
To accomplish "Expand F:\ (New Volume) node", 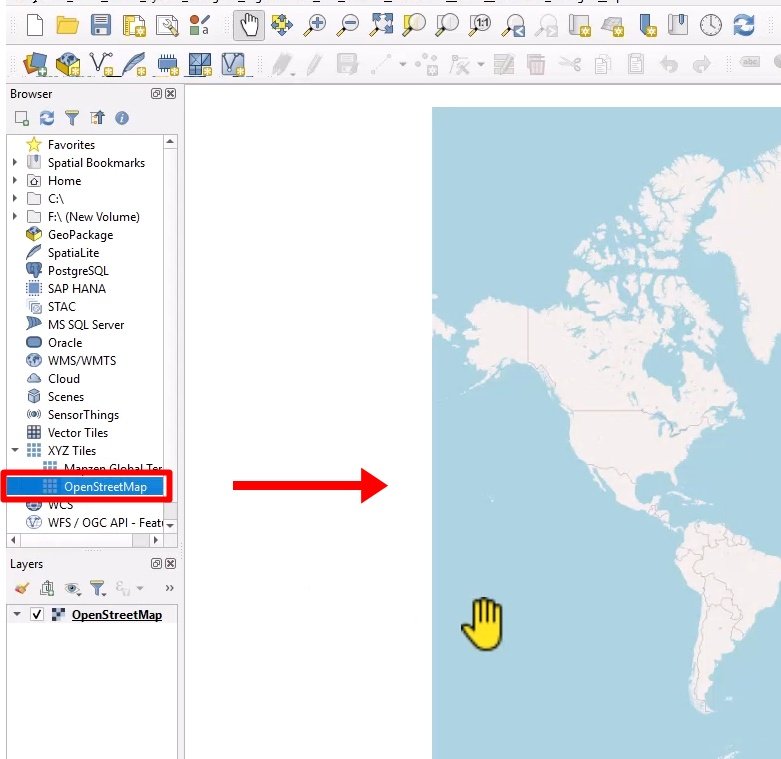I will (x=15, y=216).
